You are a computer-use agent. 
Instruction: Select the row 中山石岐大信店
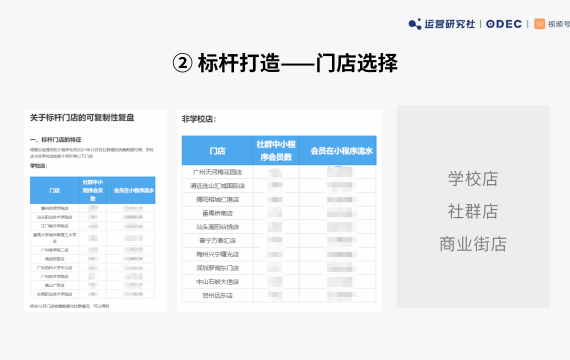point(279,281)
